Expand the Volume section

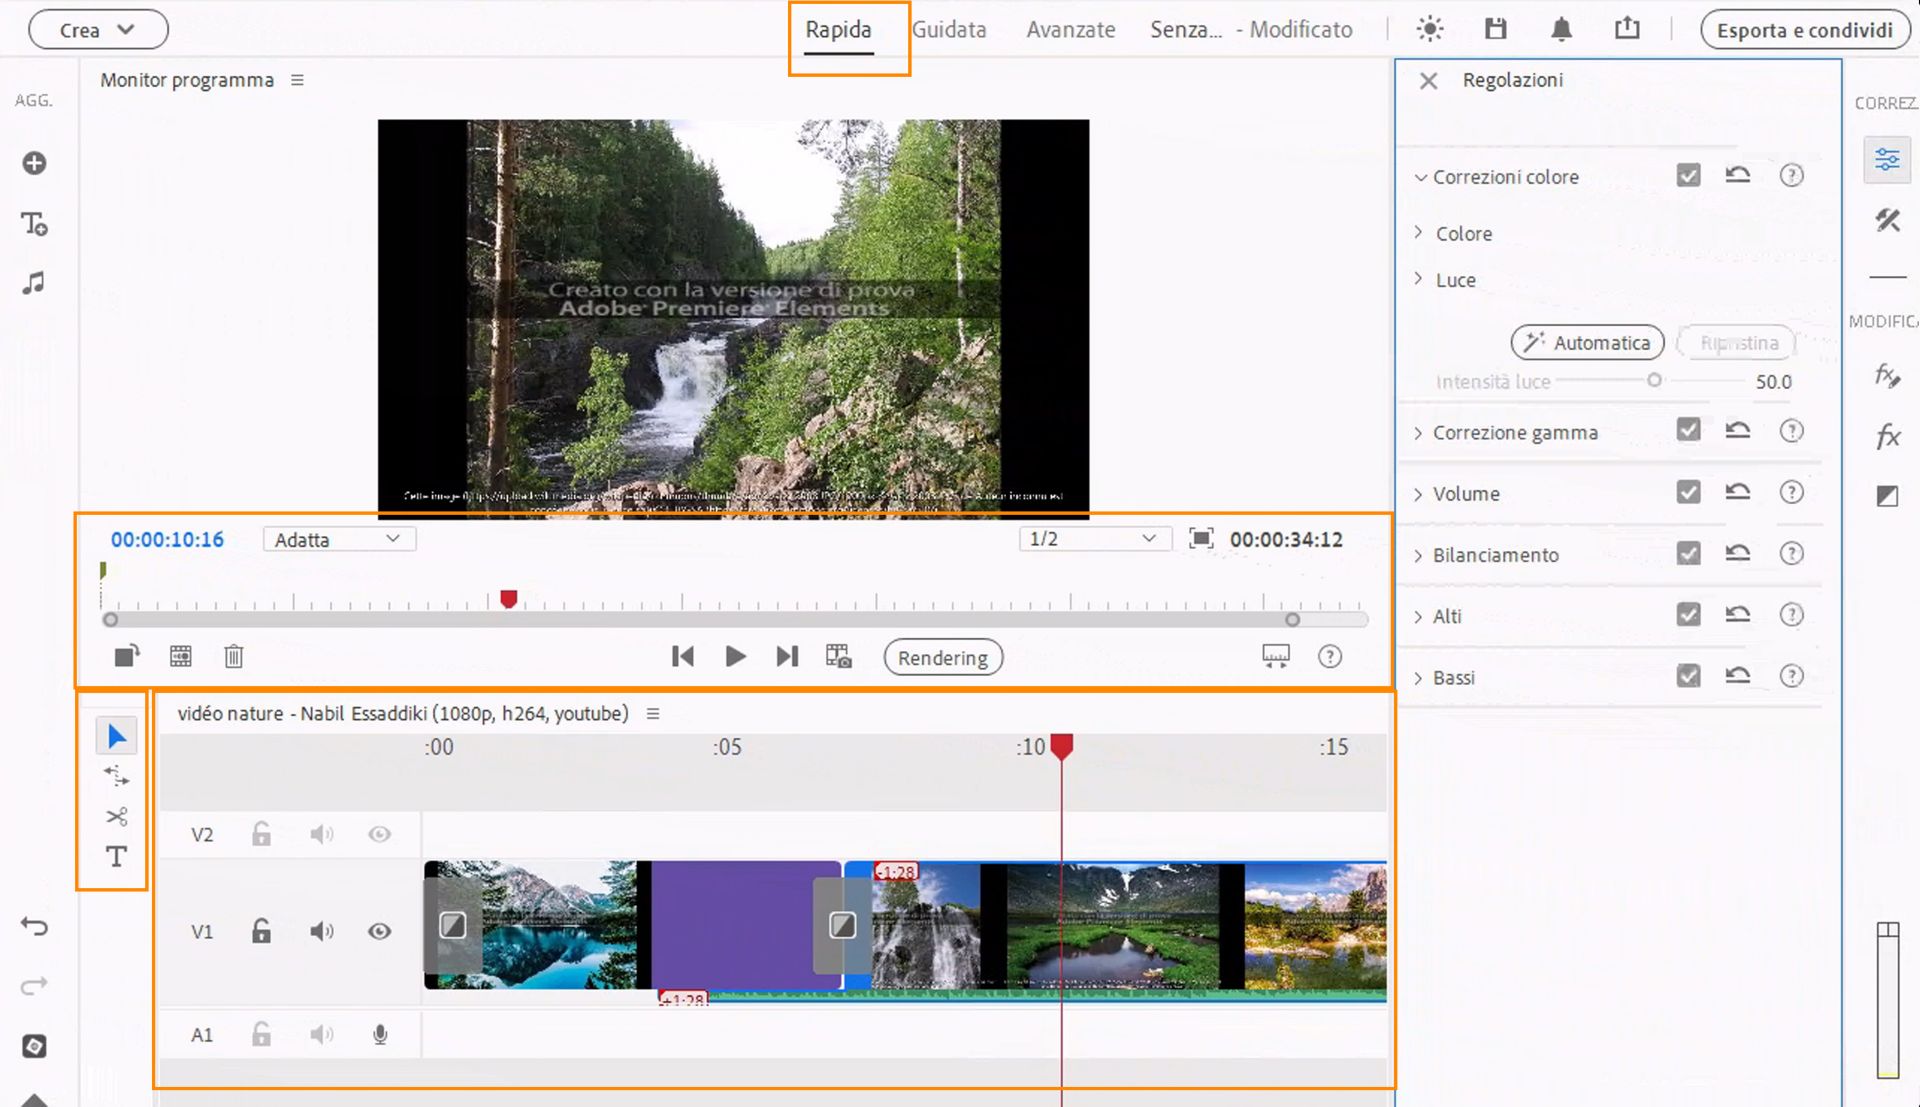pyautogui.click(x=1418, y=494)
